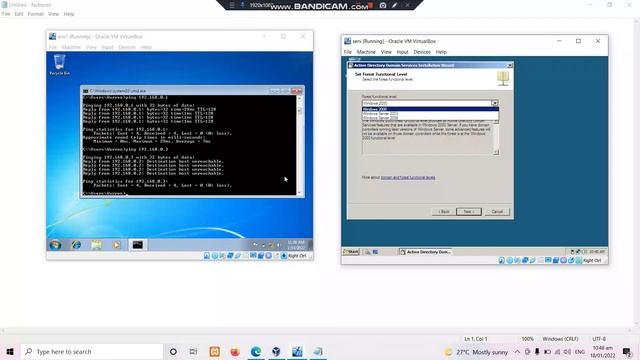Click the Bandicam screenshot camera icon
Viewport: 640px width, 360px height.
383,5
